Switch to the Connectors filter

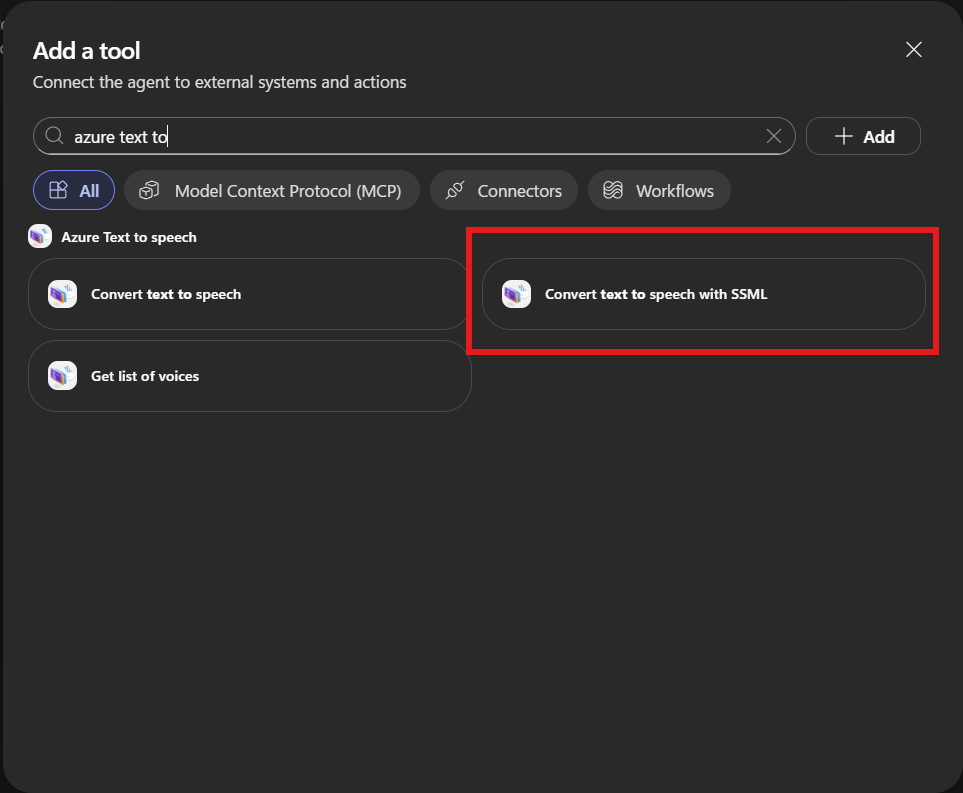[504, 190]
